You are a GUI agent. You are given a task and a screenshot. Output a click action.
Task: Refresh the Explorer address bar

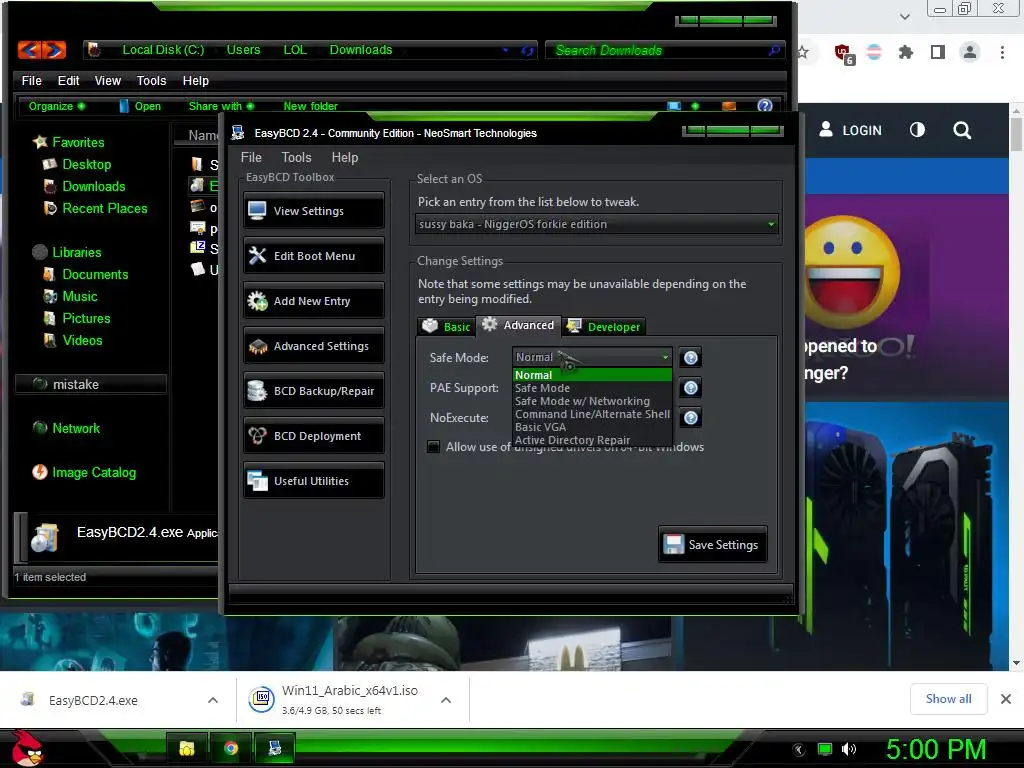tap(527, 50)
